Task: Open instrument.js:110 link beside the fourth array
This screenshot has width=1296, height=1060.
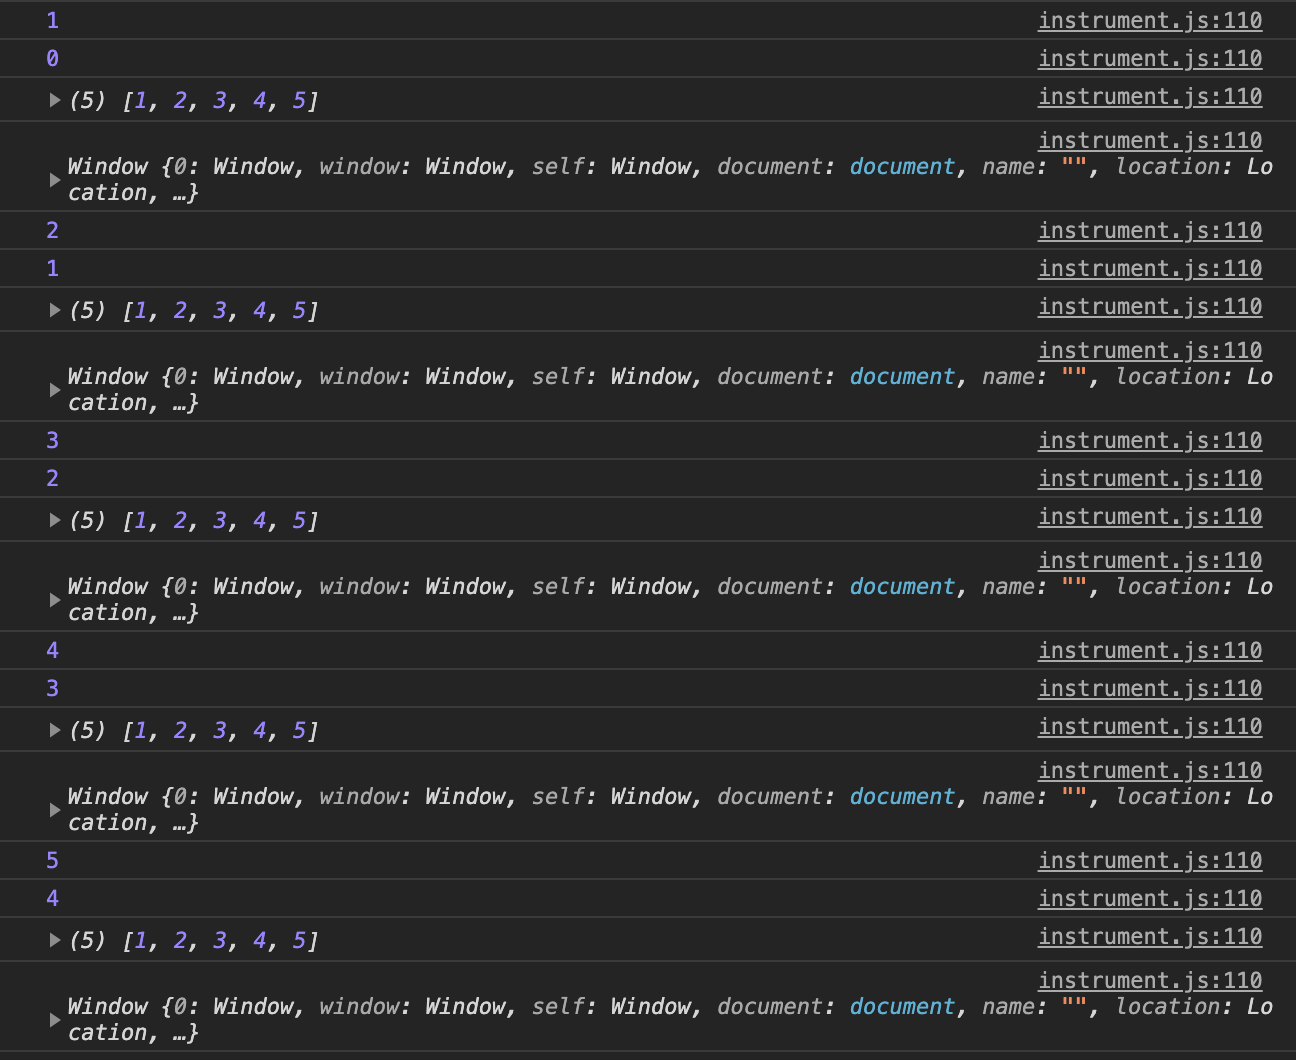Action: (x=1150, y=726)
